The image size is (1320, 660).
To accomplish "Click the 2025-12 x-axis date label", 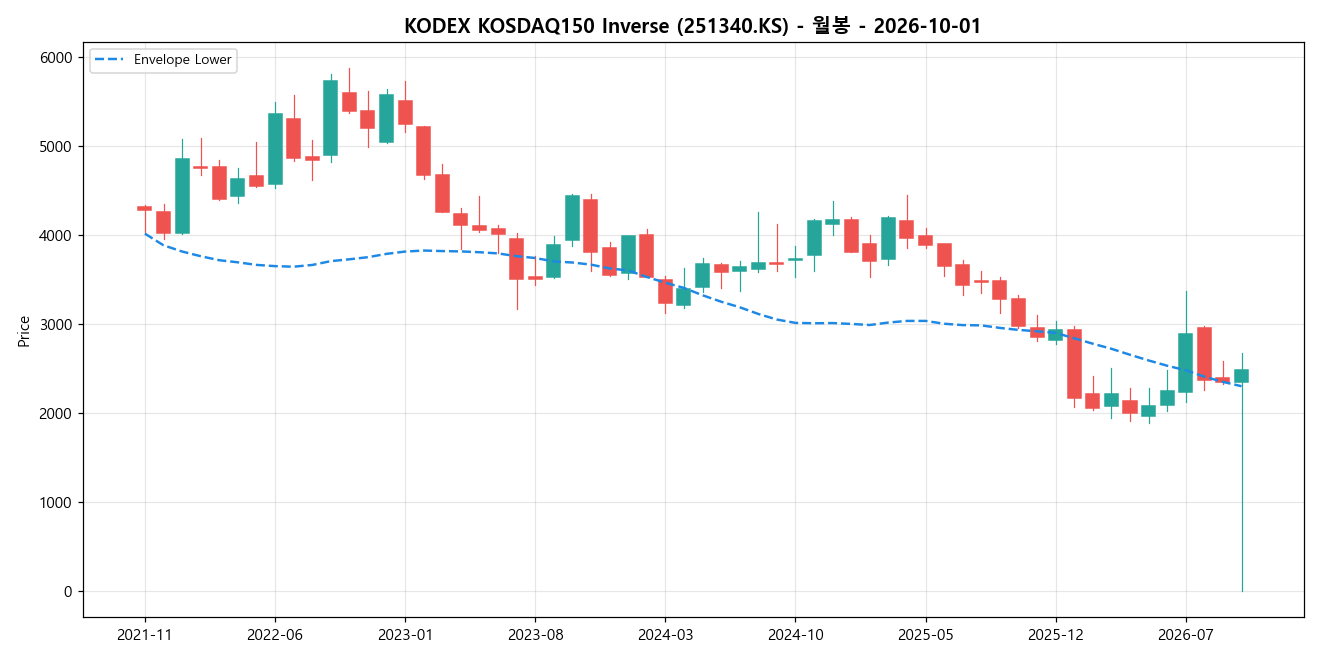I will click(1056, 634).
